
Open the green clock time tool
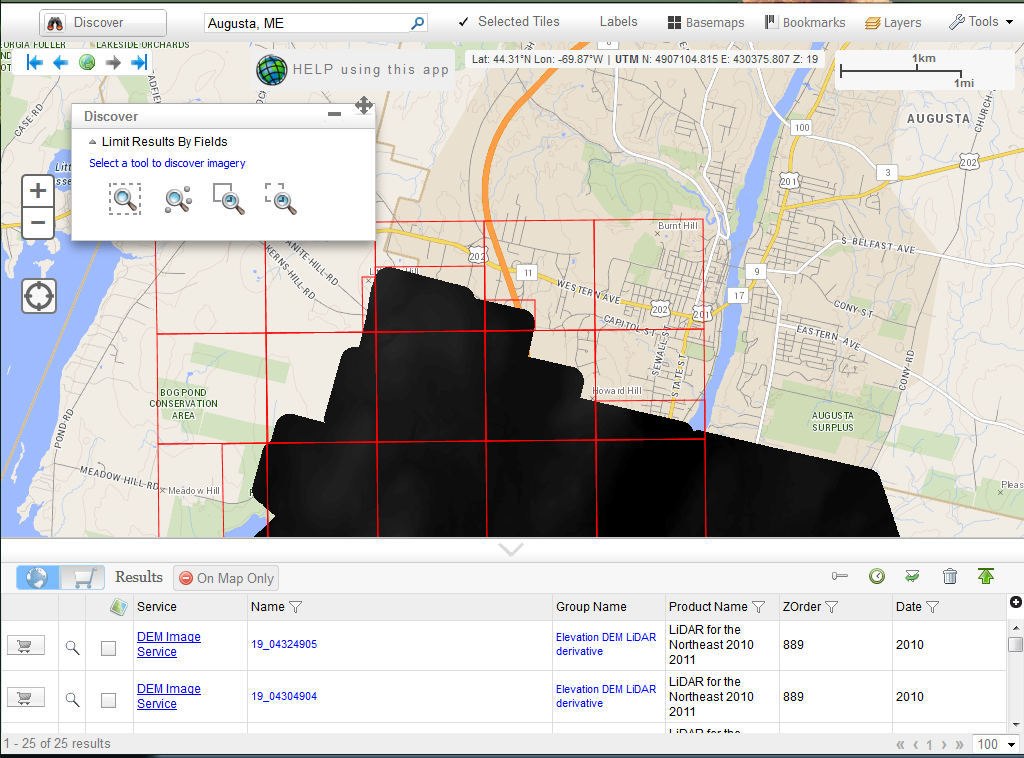[877, 576]
